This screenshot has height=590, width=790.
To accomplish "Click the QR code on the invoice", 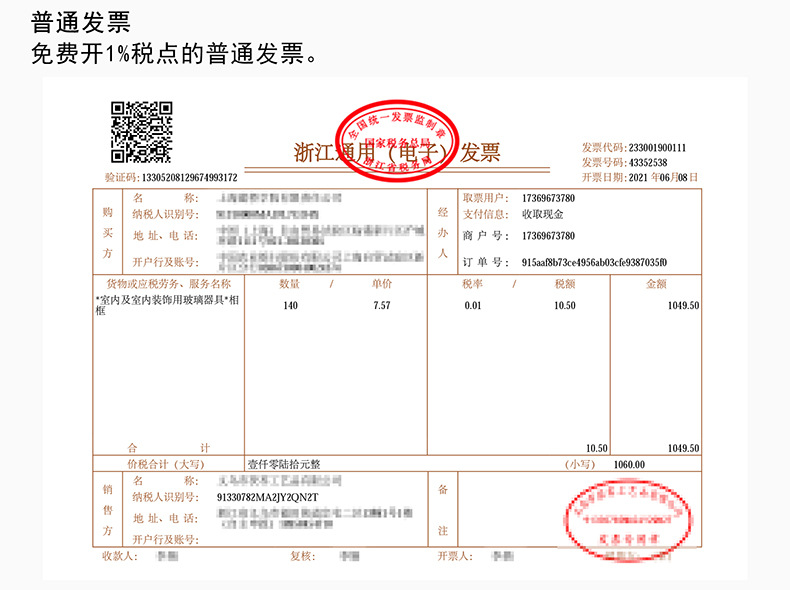I will pyautogui.click(x=142, y=132).
